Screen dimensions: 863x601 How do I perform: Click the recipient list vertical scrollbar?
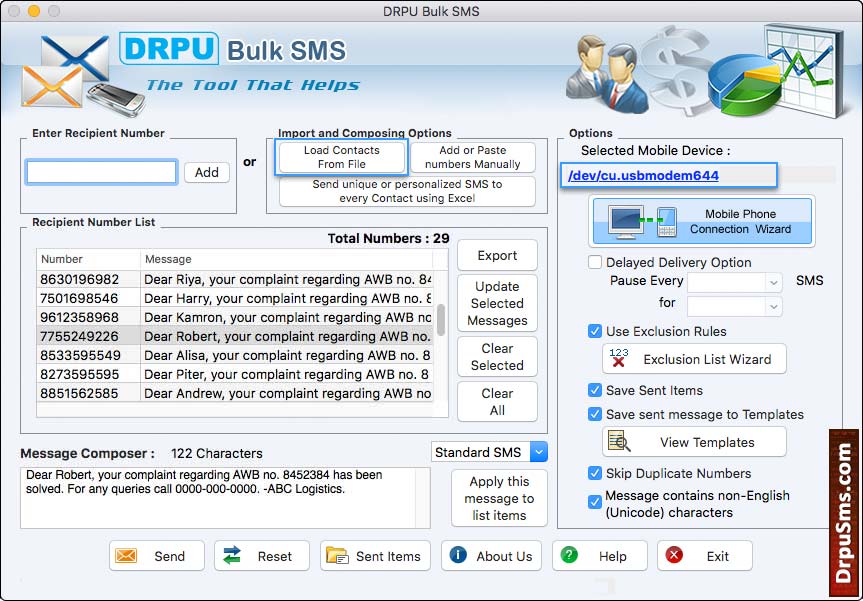[x=441, y=319]
